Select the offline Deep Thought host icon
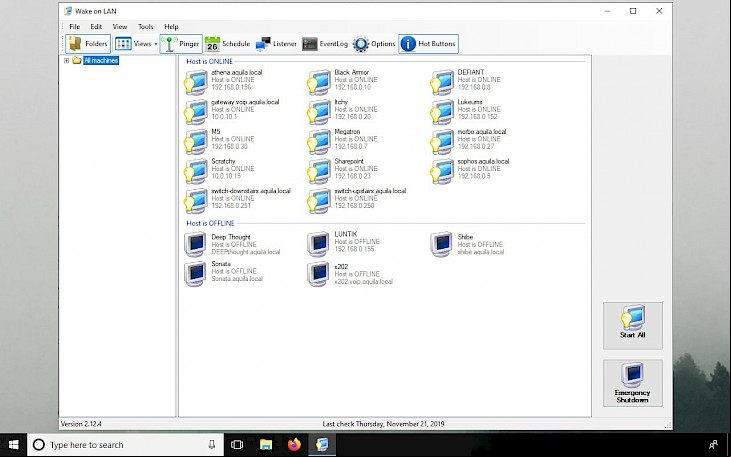 coord(195,244)
